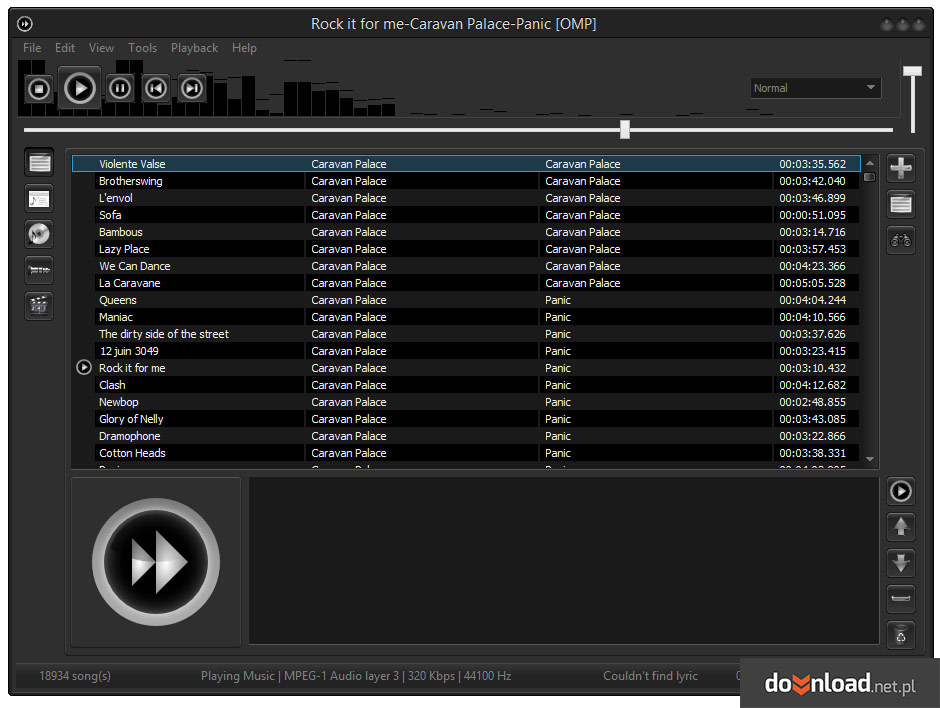
Task: Click the up arrow to move song up
Action: [900, 527]
